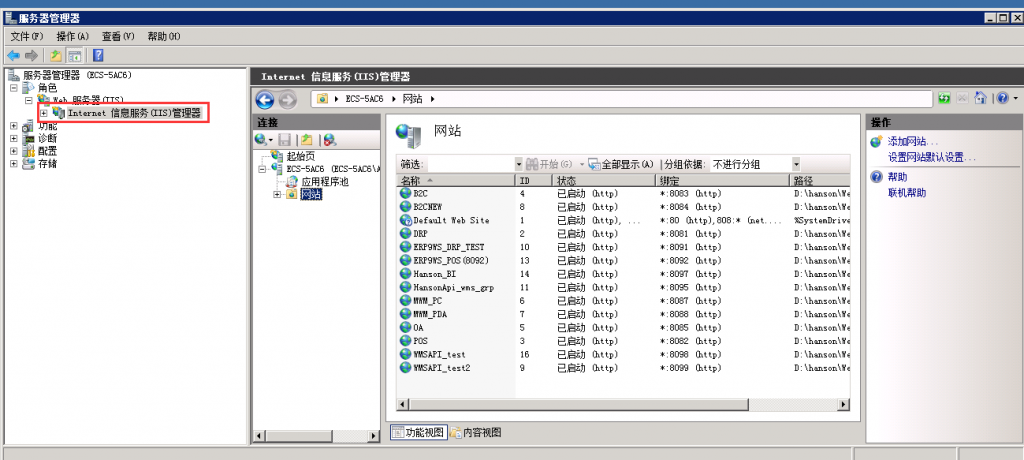This screenshot has height=460, width=1024.
Task: Click the up-one-level folder icon in main toolbar
Action: pyautogui.click(x=56, y=56)
